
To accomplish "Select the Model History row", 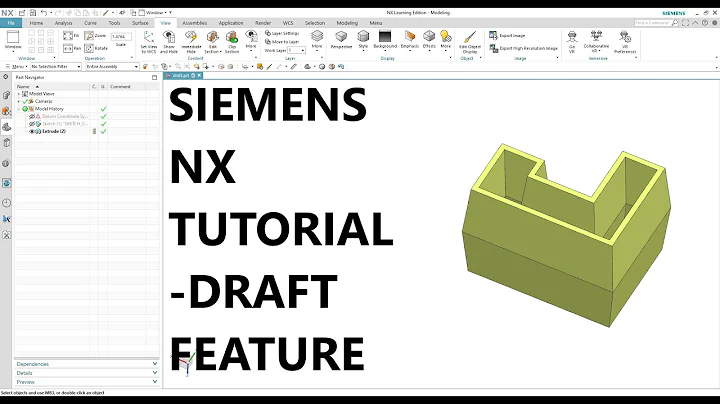I will [49, 109].
